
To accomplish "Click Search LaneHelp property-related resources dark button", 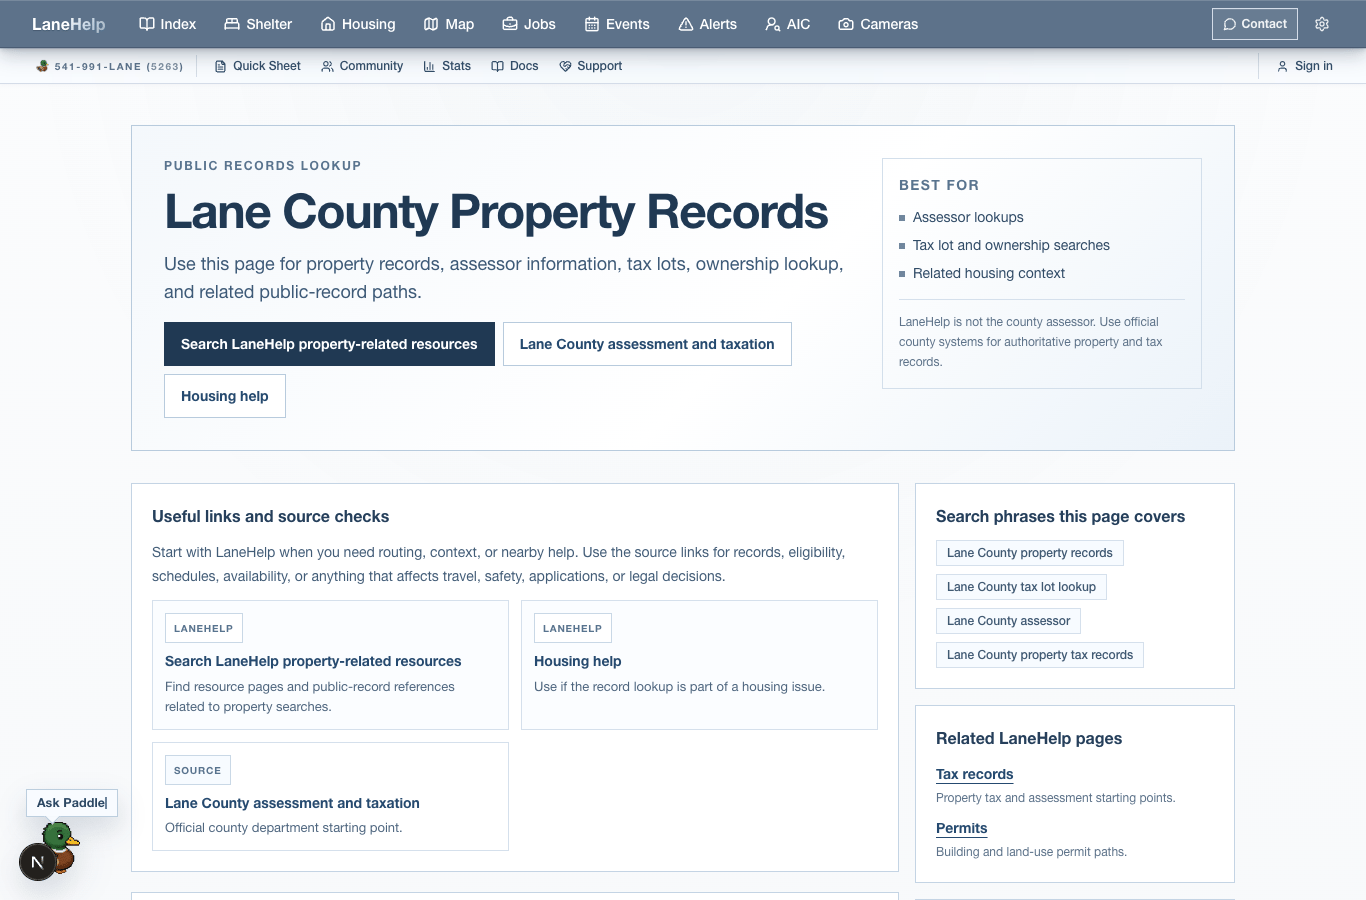I will [329, 344].
